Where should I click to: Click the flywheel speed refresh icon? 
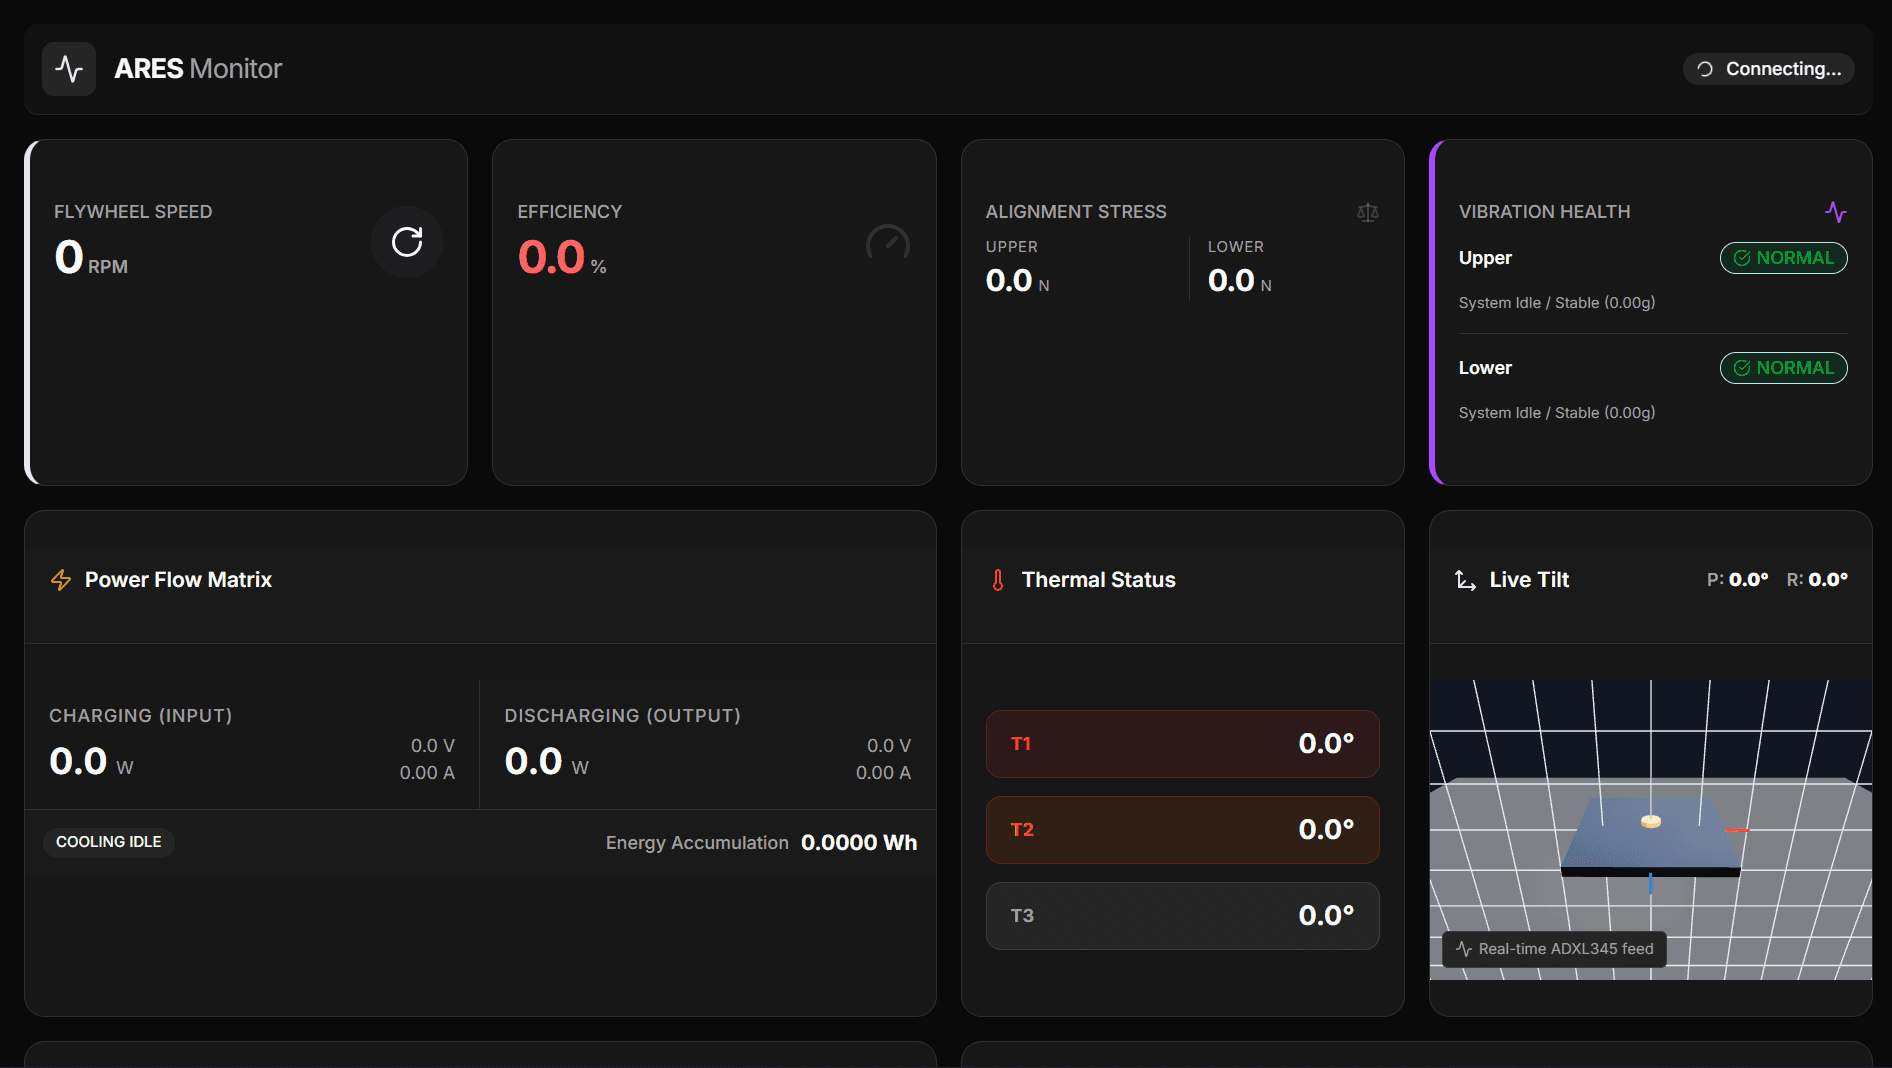pyautogui.click(x=407, y=242)
